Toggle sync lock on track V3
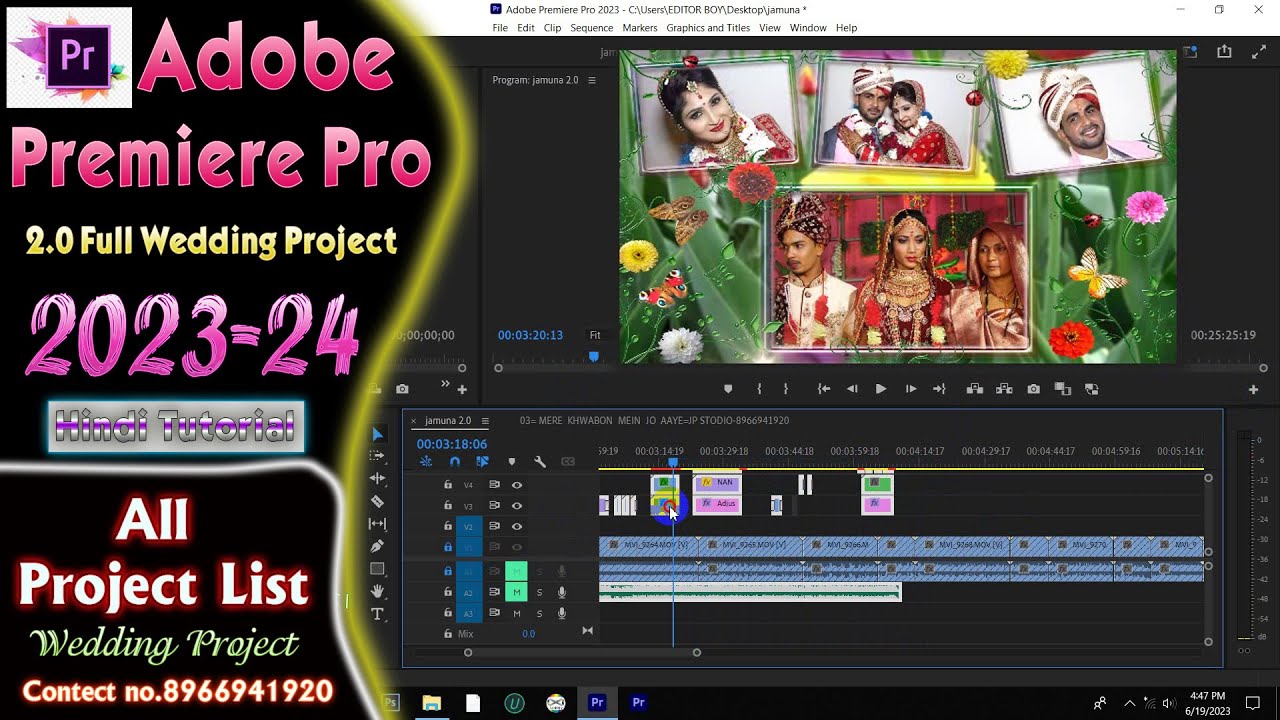The width and height of the screenshot is (1280, 720). coord(494,506)
